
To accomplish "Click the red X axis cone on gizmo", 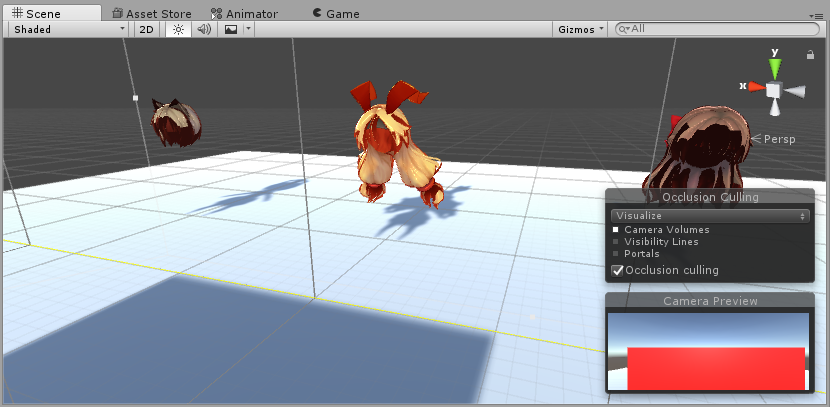I will [x=755, y=86].
